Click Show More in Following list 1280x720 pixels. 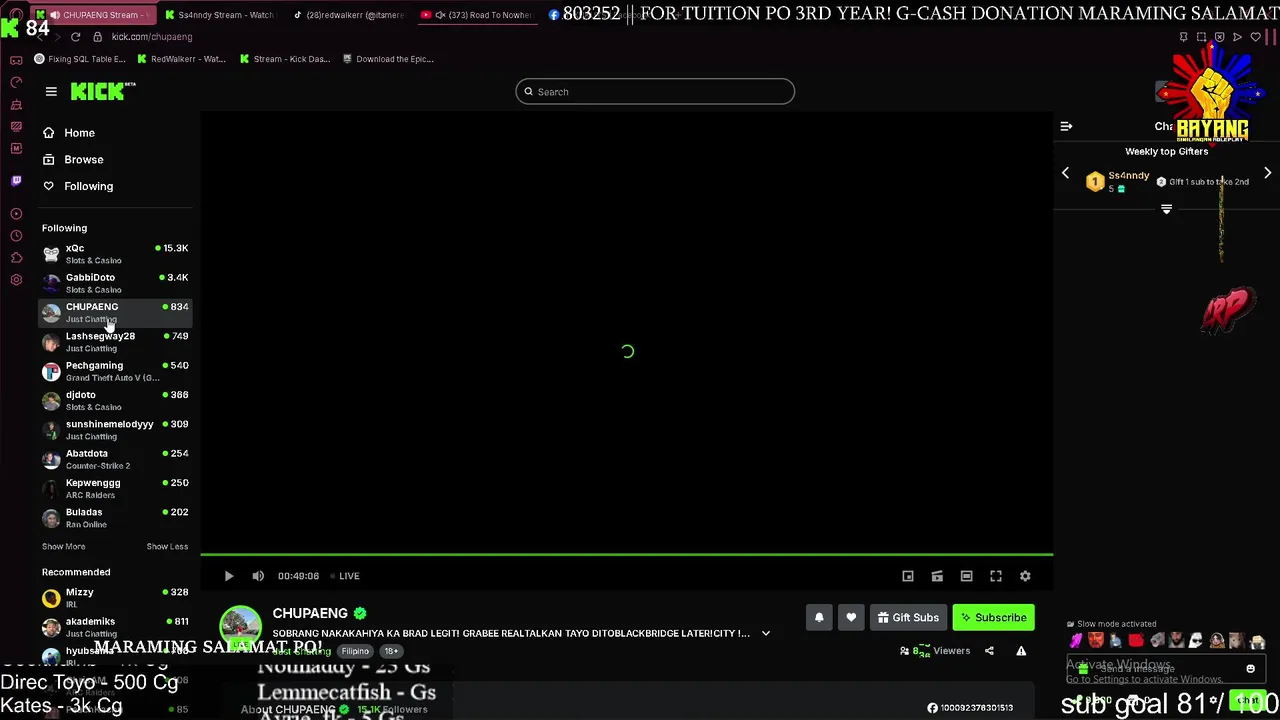tap(63, 547)
